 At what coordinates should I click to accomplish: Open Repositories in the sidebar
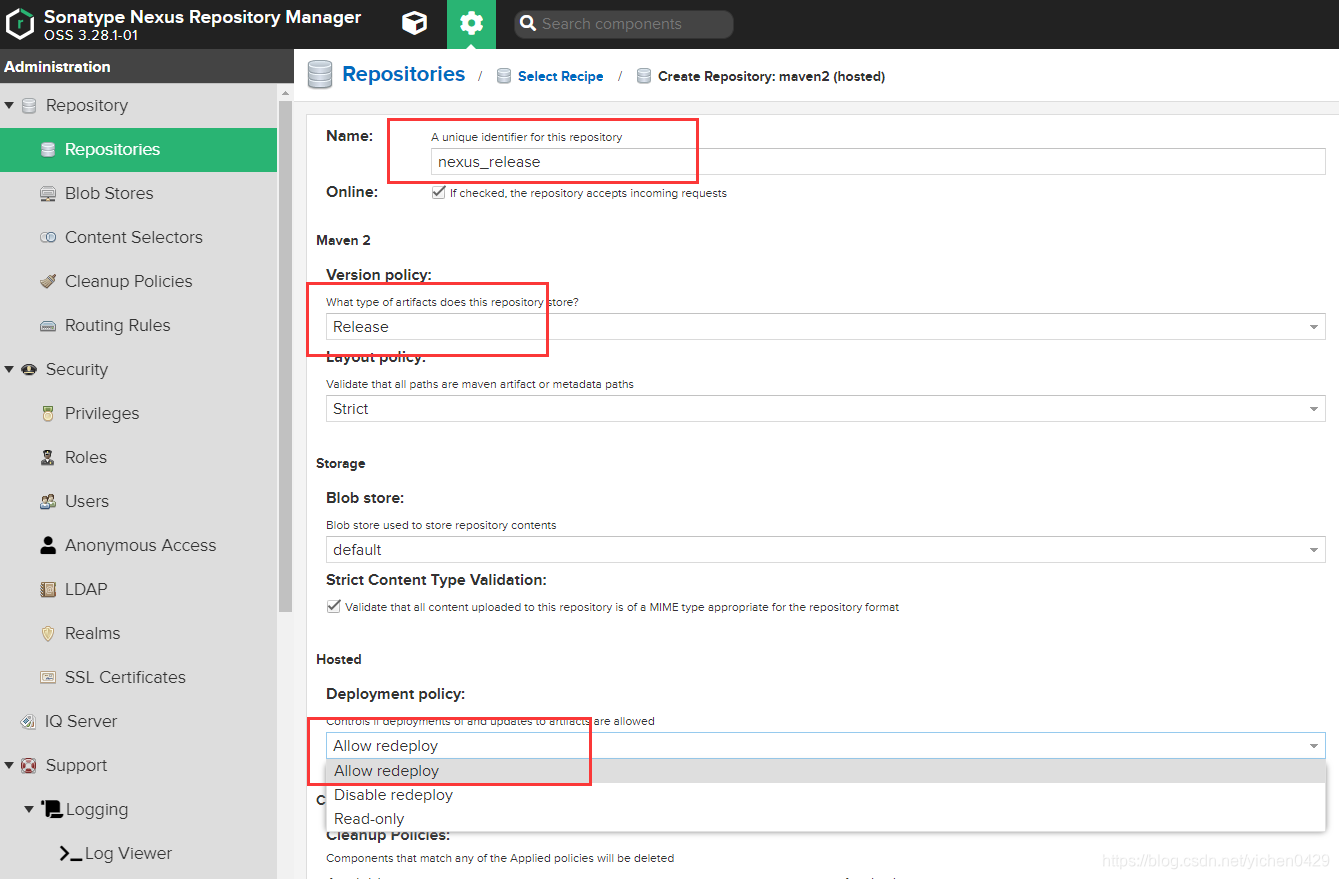tap(138, 150)
